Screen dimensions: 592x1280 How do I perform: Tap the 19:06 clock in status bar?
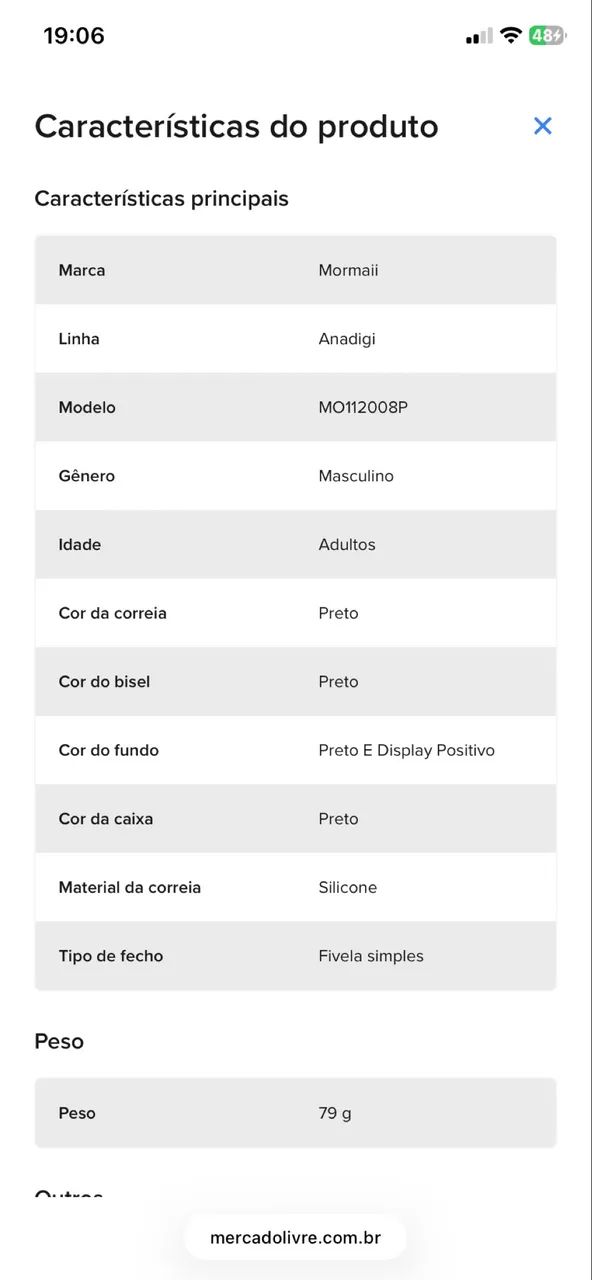pyautogui.click(x=74, y=36)
